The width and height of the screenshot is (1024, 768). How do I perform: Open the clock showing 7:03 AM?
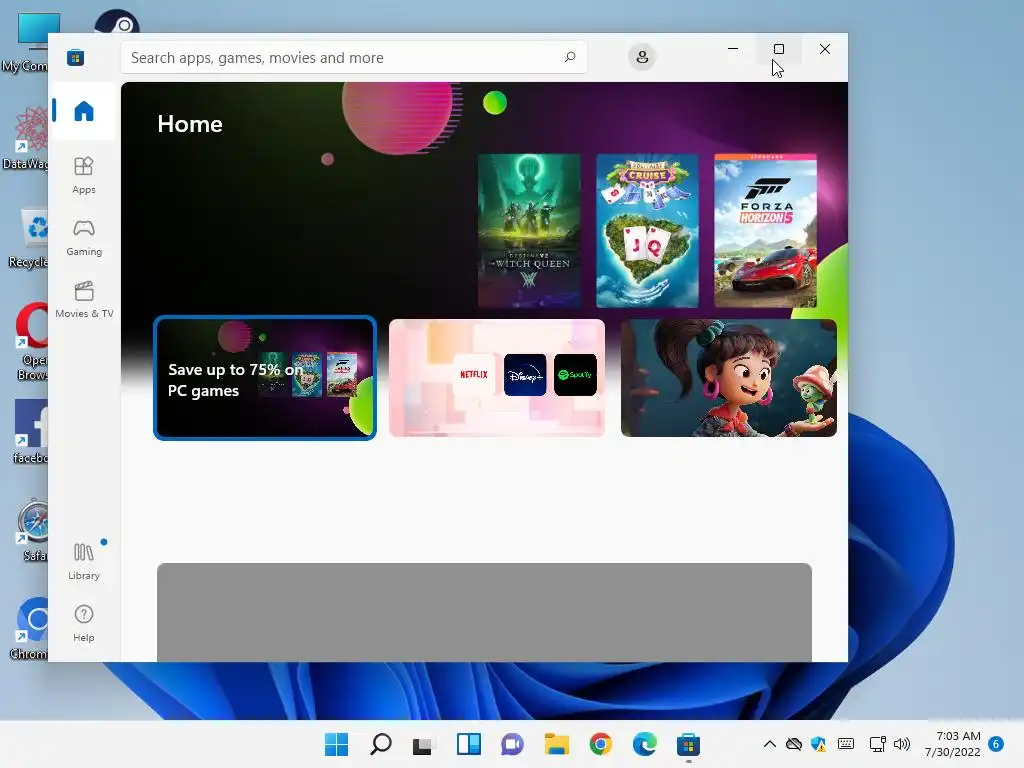click(952, 744)
